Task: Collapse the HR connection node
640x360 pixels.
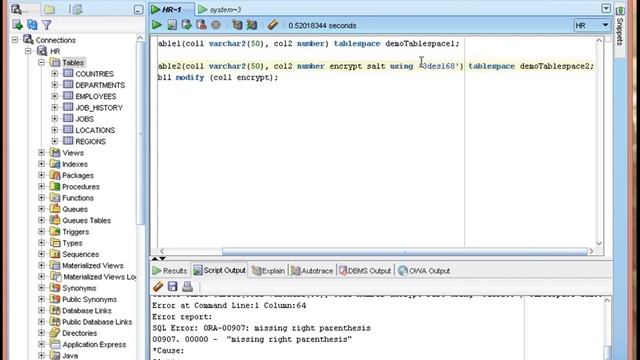Action: (28, 51)
